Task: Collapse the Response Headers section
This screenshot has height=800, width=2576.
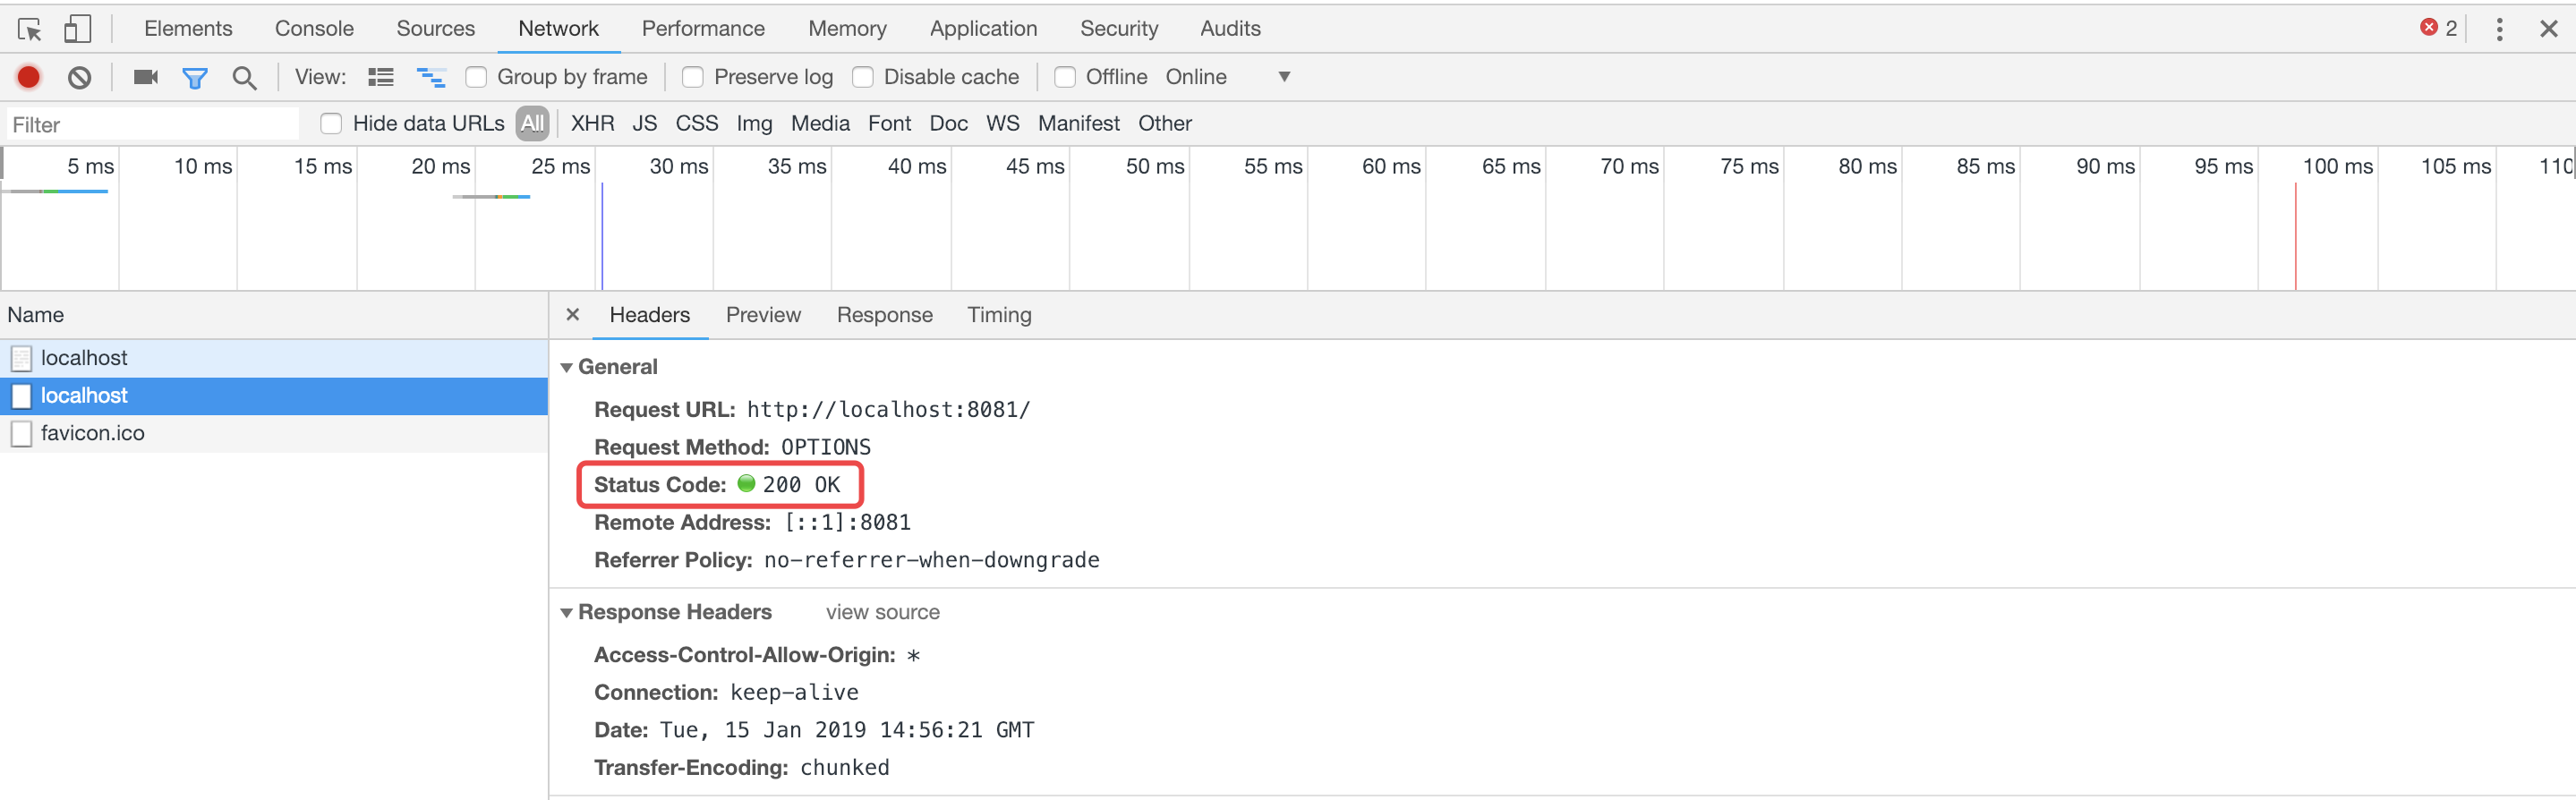Action: 567,612
